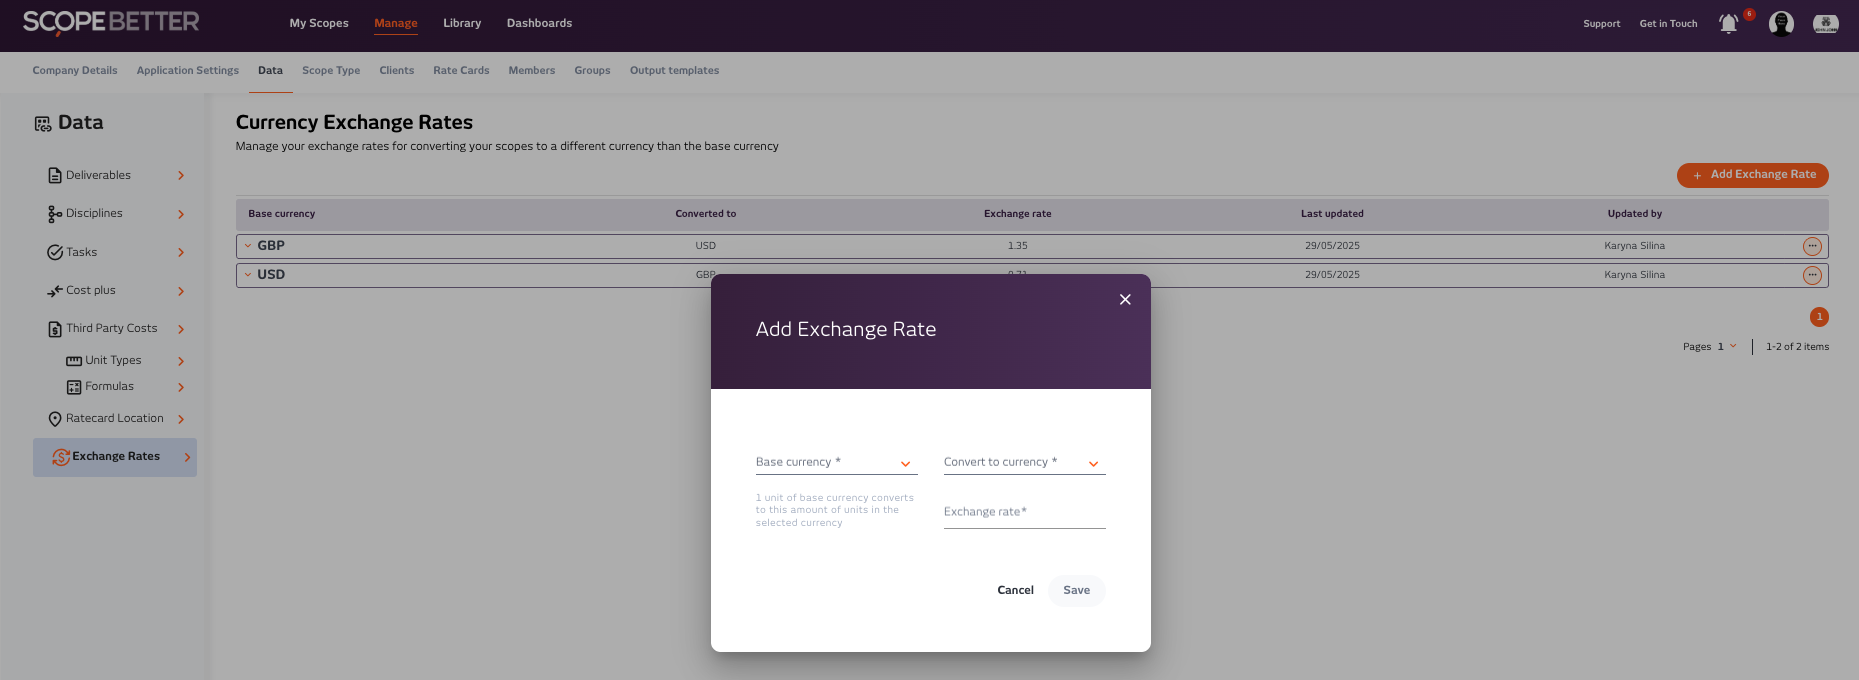Expand the Third Party Costs section
1859x680 pixels.
pyautogui.click(x=181, y=329)
